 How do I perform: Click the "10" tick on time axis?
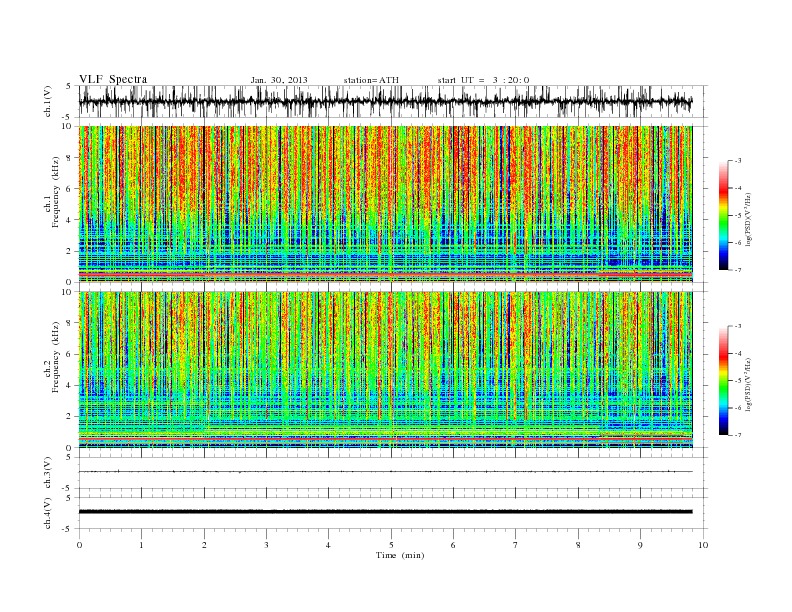pos(703,545)
